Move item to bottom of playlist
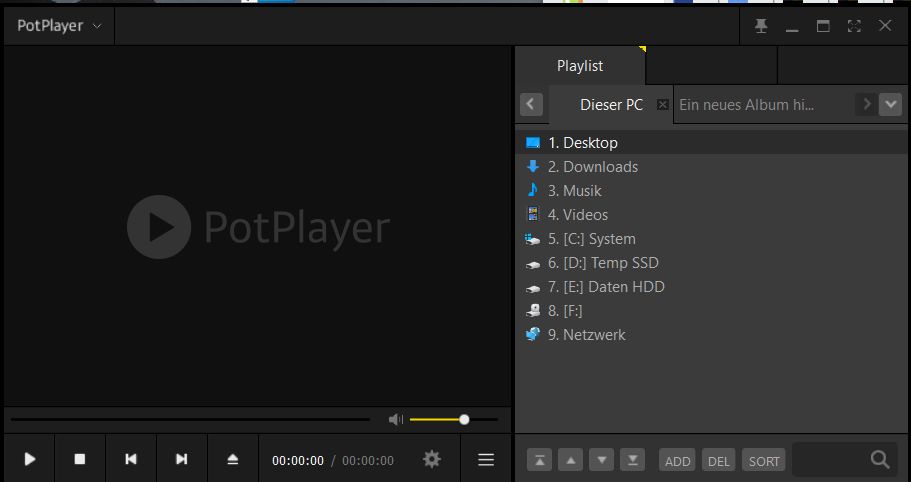911x482 pixels. [x=632, y=460]
